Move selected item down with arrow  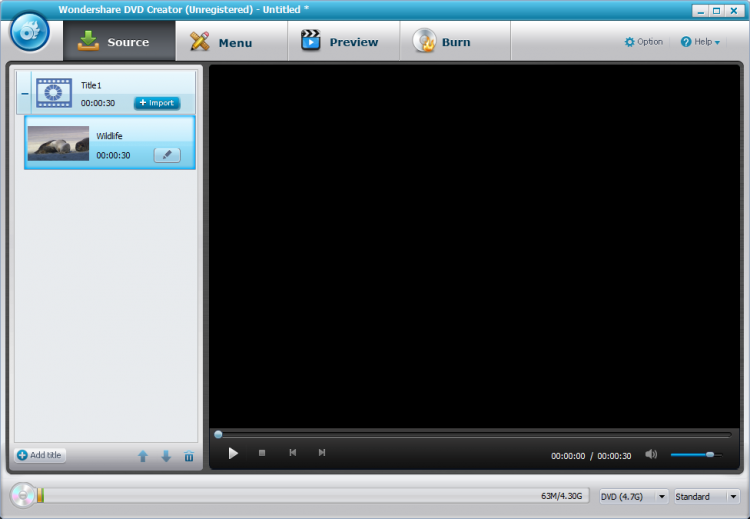166,456
